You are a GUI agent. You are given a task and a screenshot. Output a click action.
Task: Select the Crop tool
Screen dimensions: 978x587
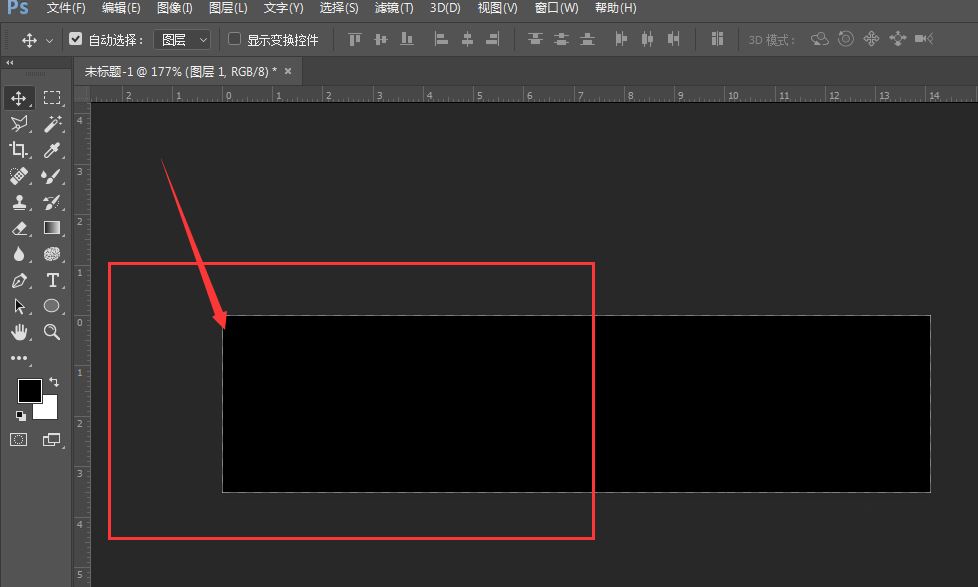(x=19, y=150)
